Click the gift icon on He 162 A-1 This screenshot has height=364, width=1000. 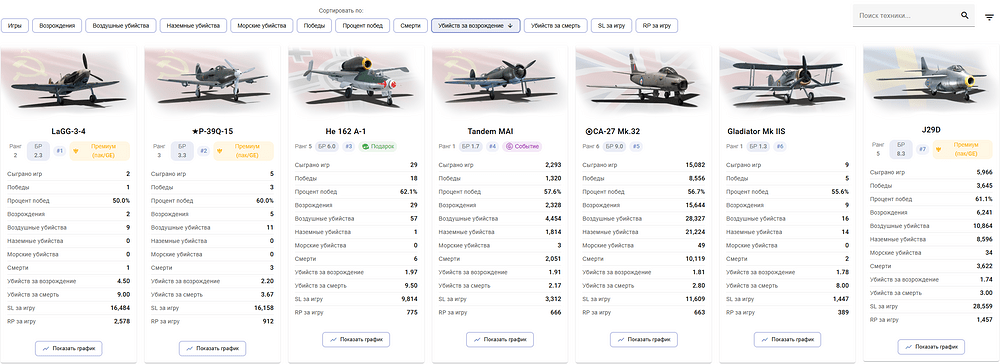(365, 147)
